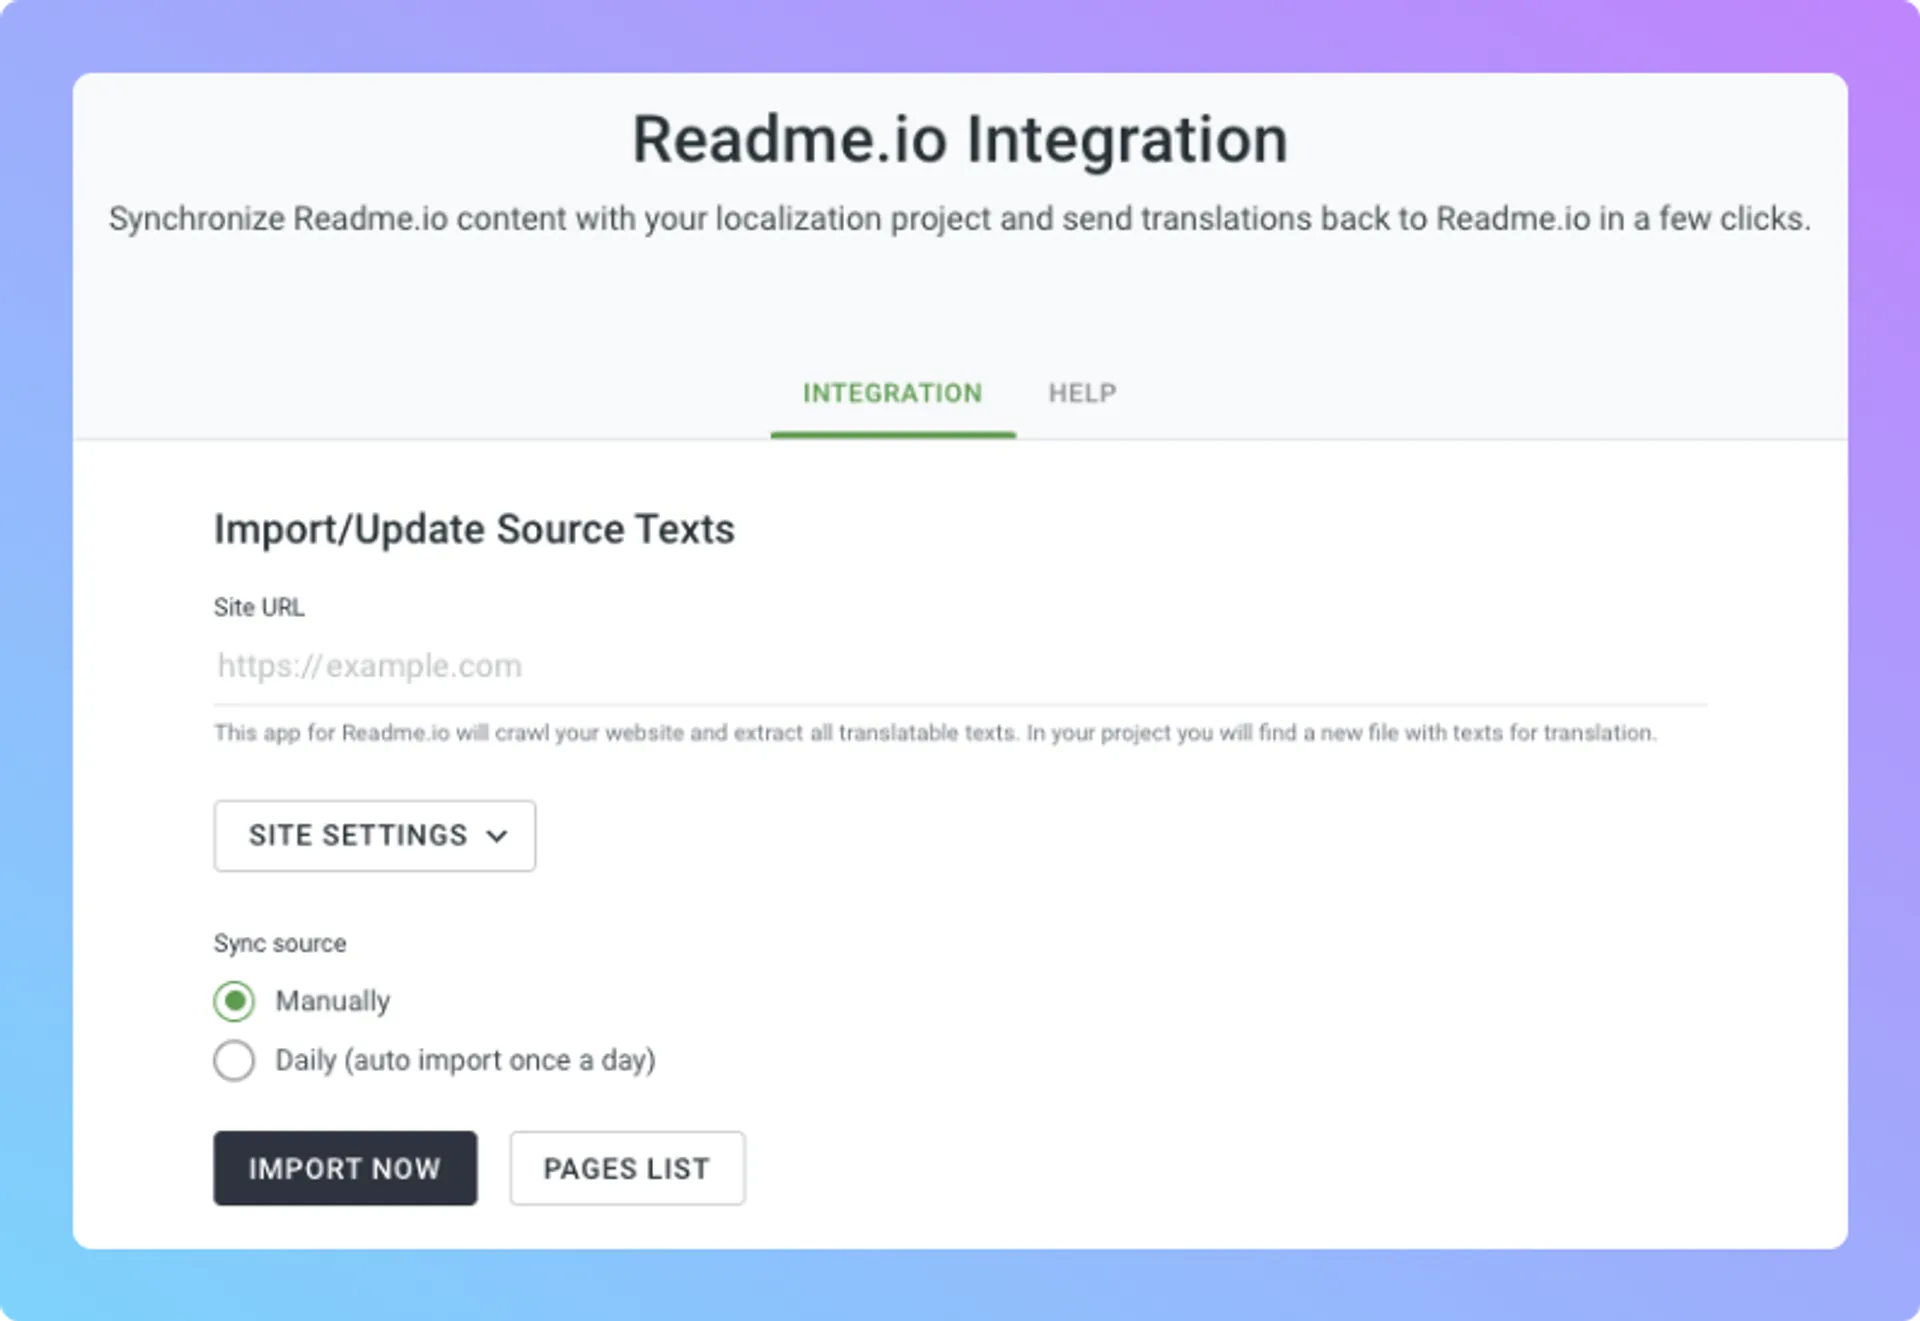This screenshot has height=1321, width=1920.
Task: Click the Readme.io Integration title
Action: (960, 139)
